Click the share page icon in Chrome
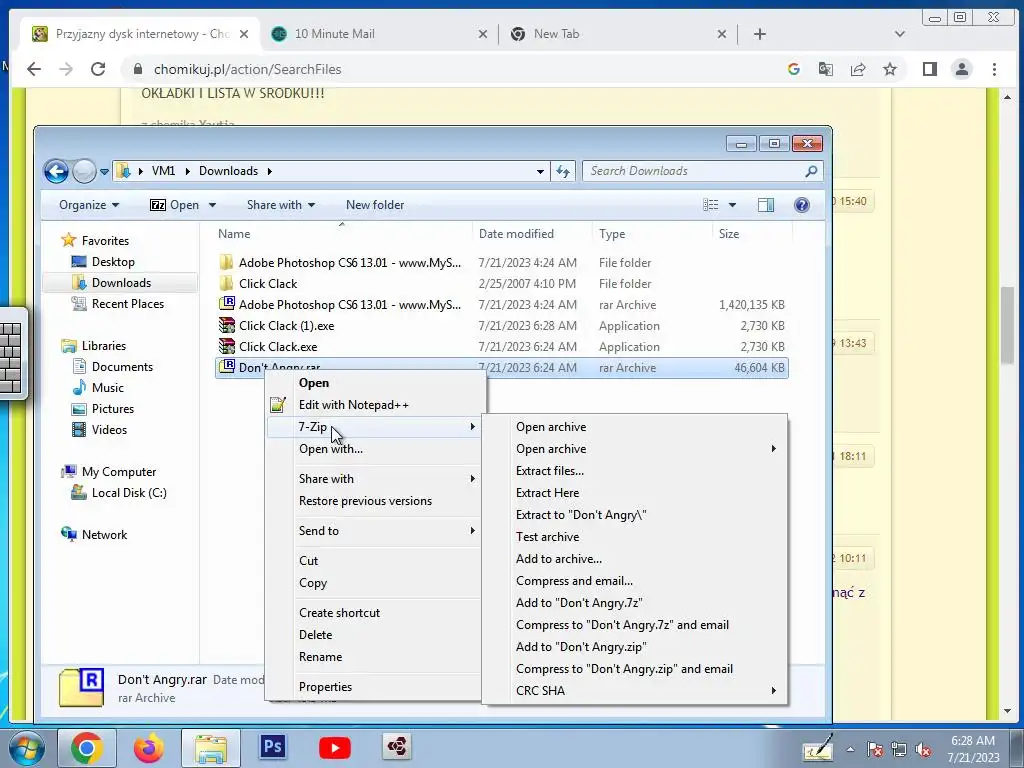This screenshot has height=768, width=1024. (x=857, y=69)
